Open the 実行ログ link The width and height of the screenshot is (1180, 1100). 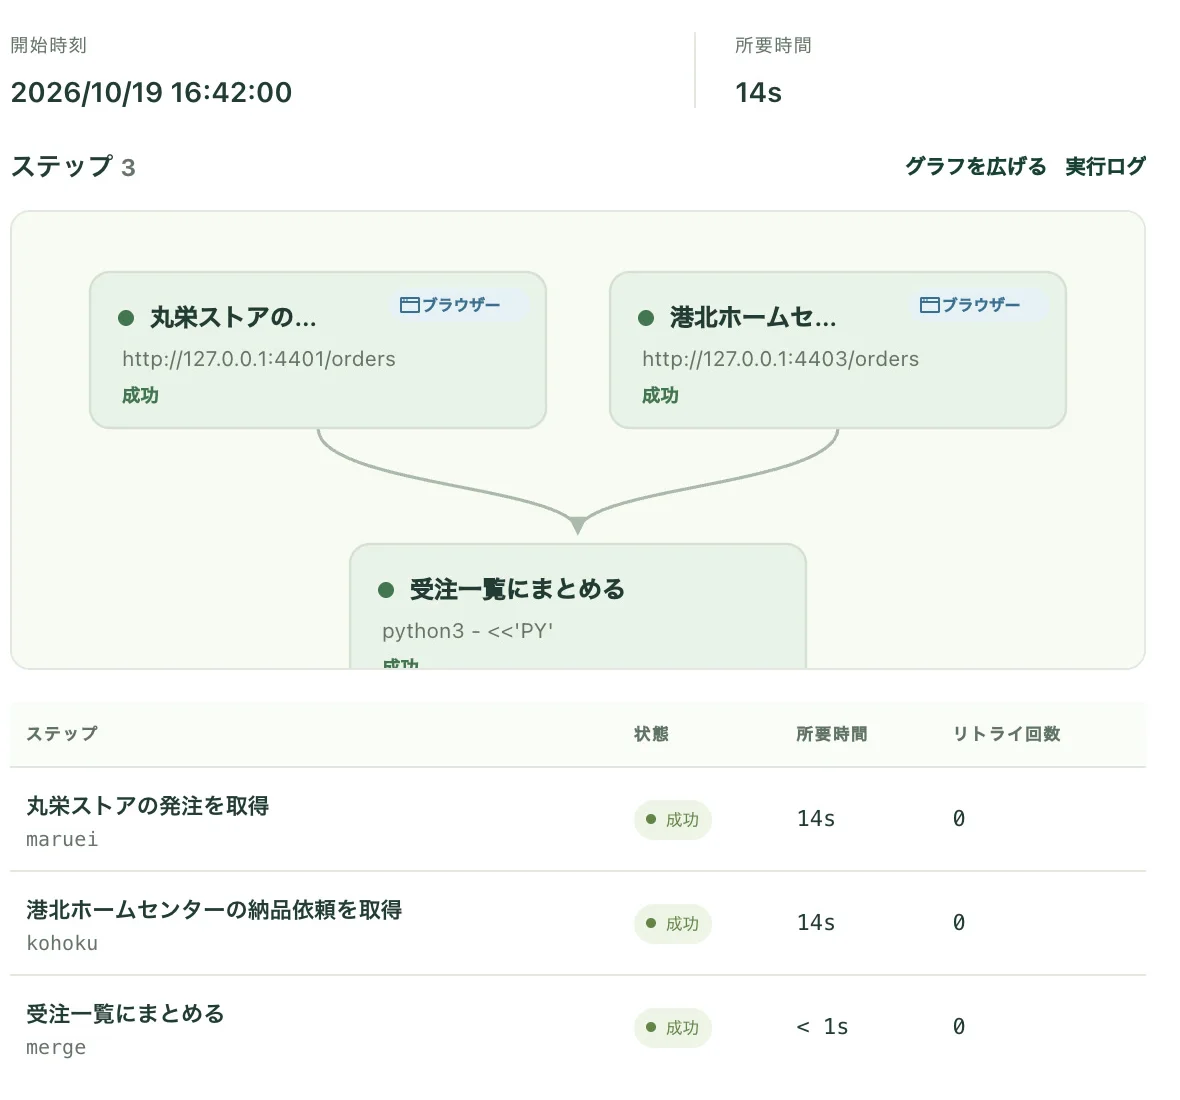coord(1105,166)
